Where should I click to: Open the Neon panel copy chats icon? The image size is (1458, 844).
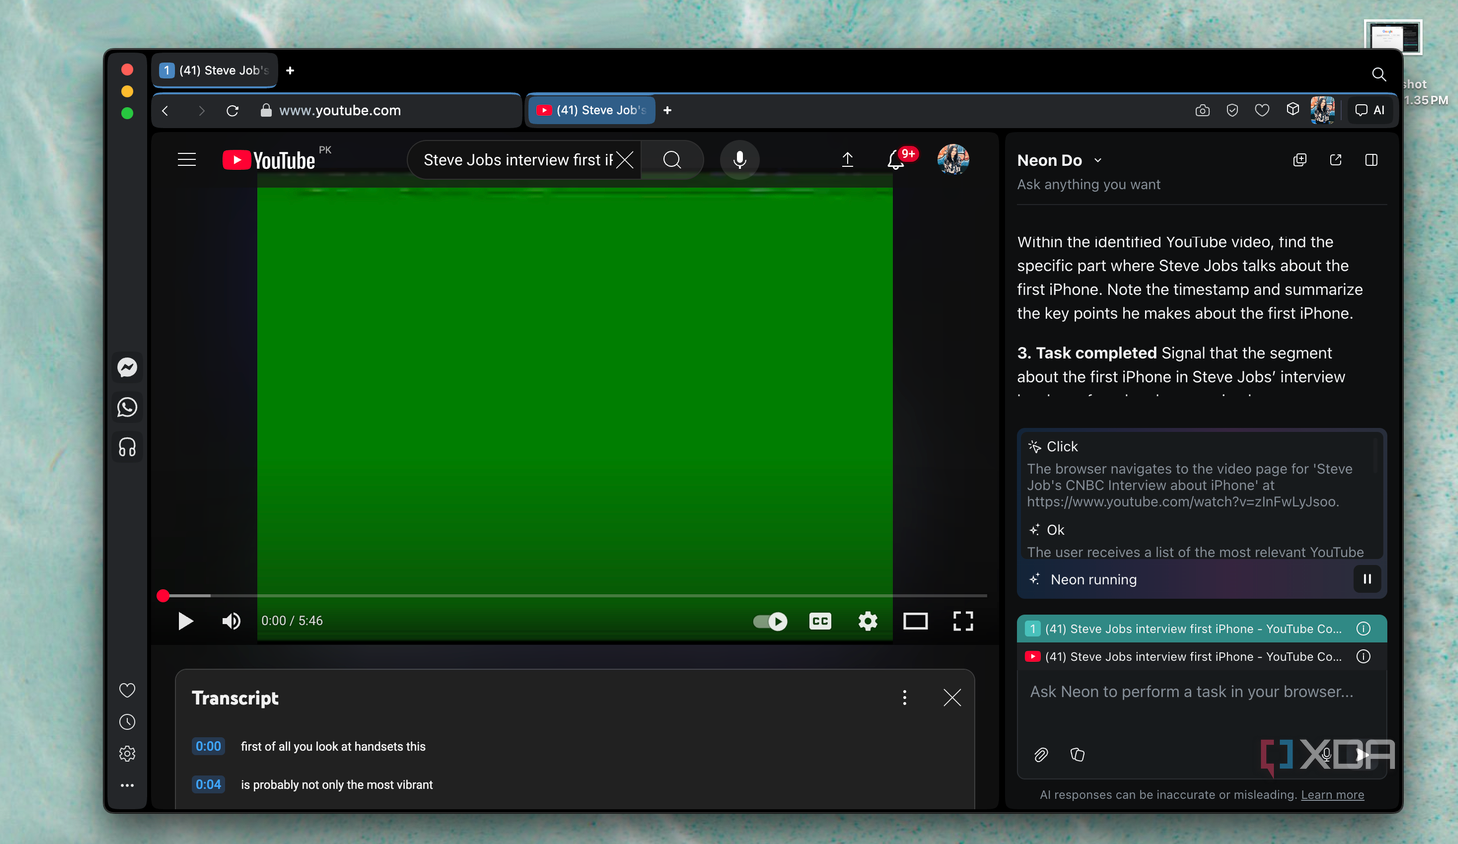[x=1300, y=160]
